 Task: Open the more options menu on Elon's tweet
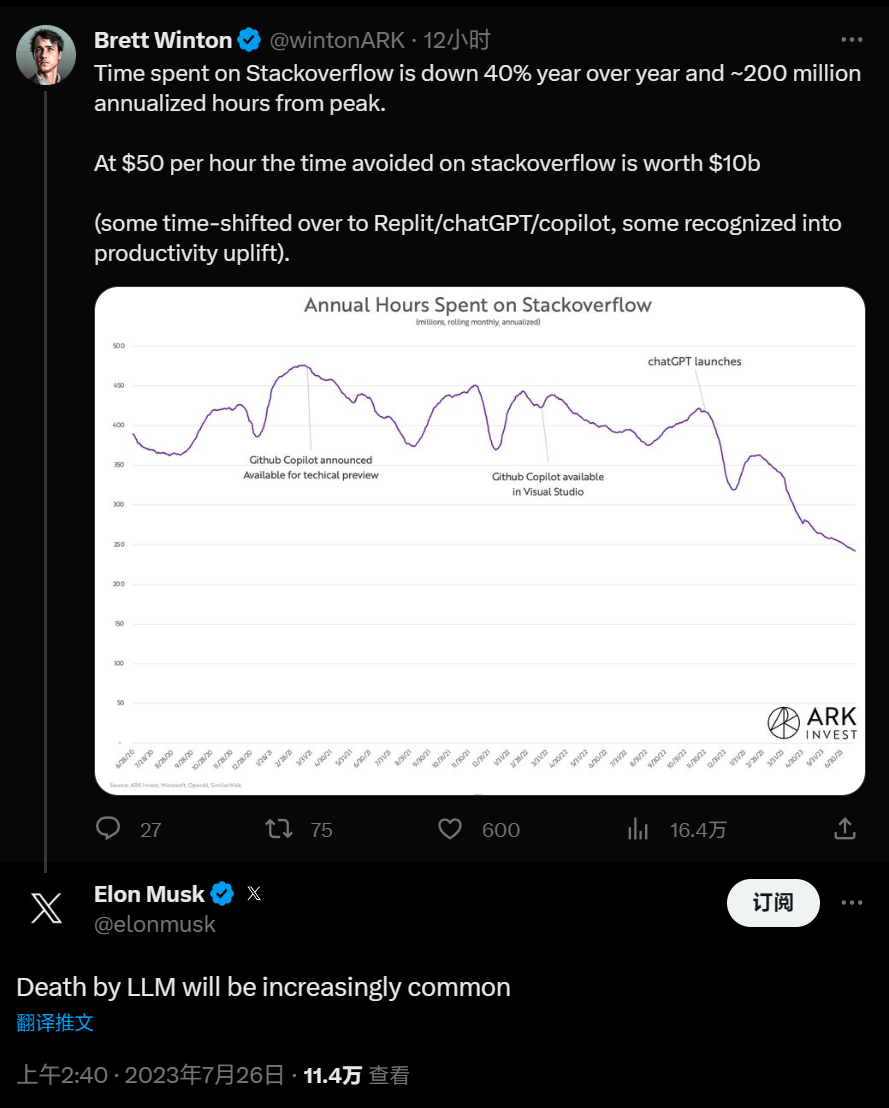[851, 903]
